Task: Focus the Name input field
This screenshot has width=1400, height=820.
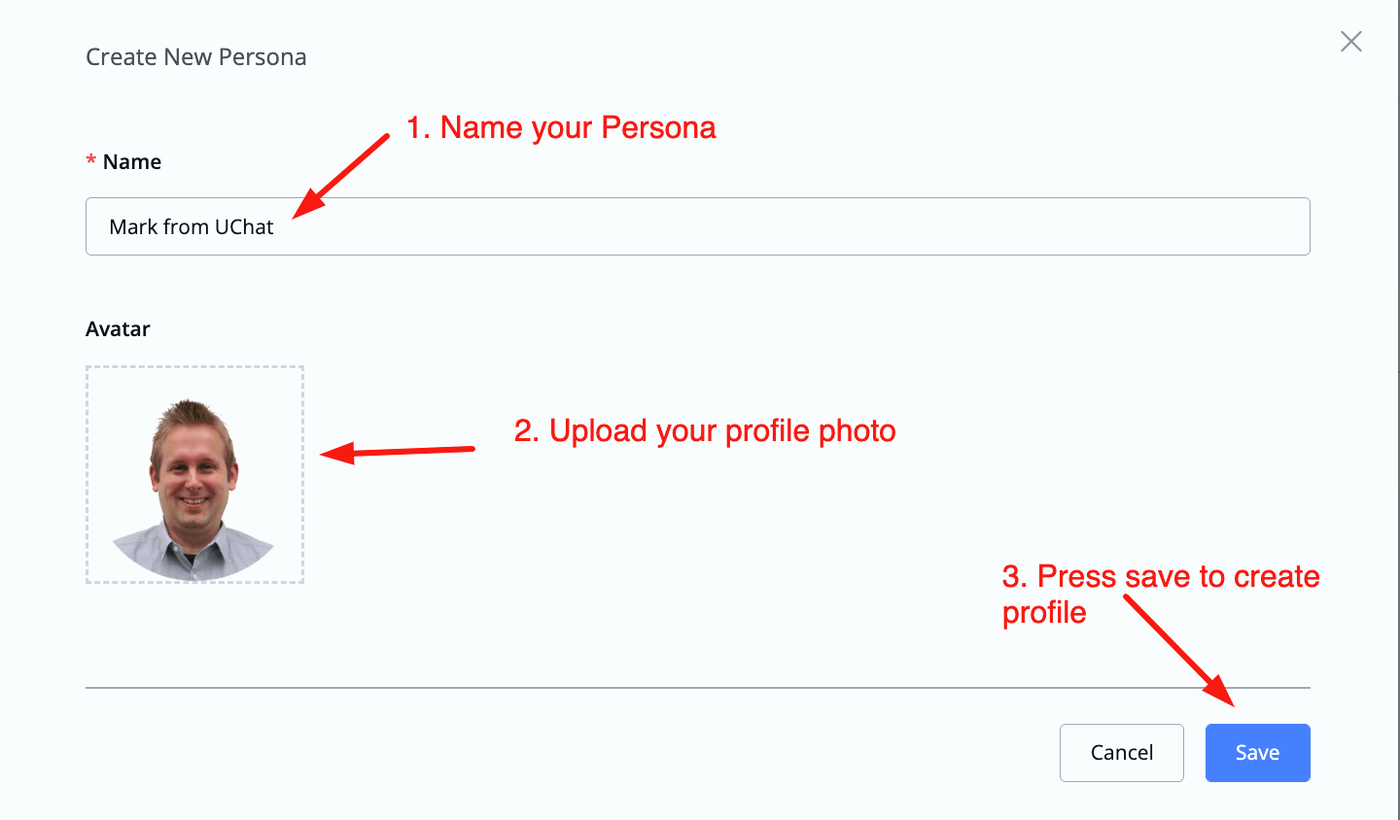Action: pos(697,227)
